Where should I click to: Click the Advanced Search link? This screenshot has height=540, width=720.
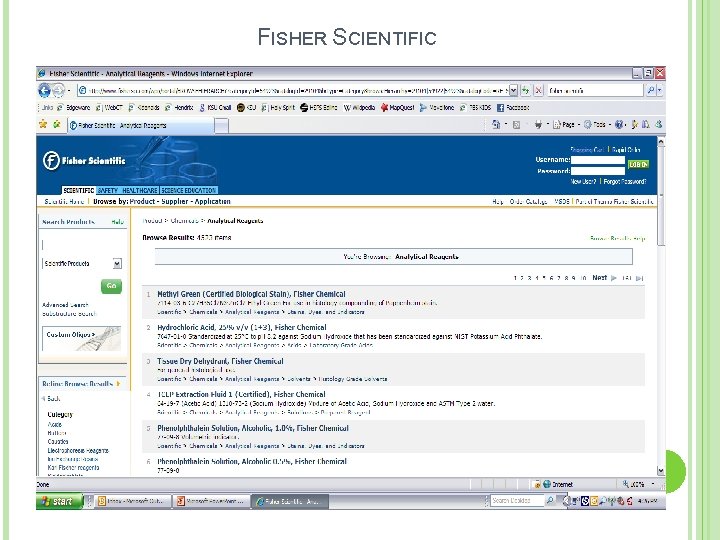[x=65, y=305]
